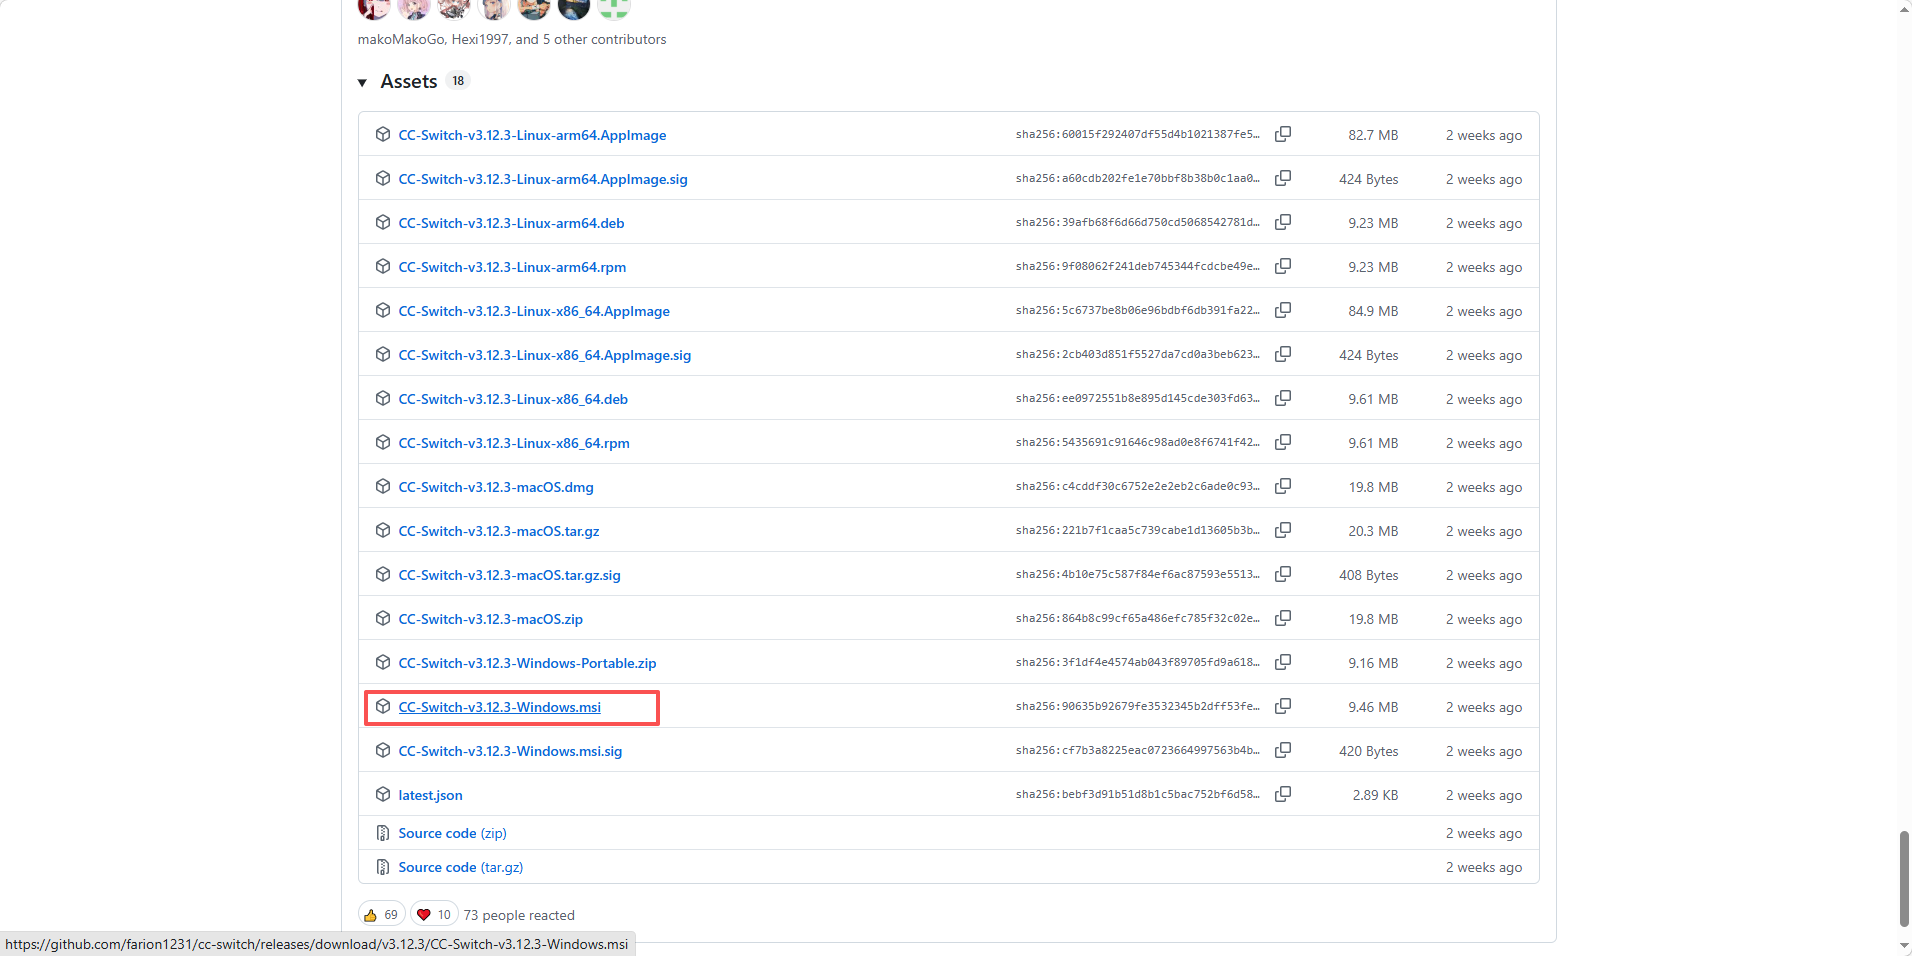The width and height of the screenshot is (1912, 956).
Task: Click the Assets count badge 18
Action: [458, 81]
